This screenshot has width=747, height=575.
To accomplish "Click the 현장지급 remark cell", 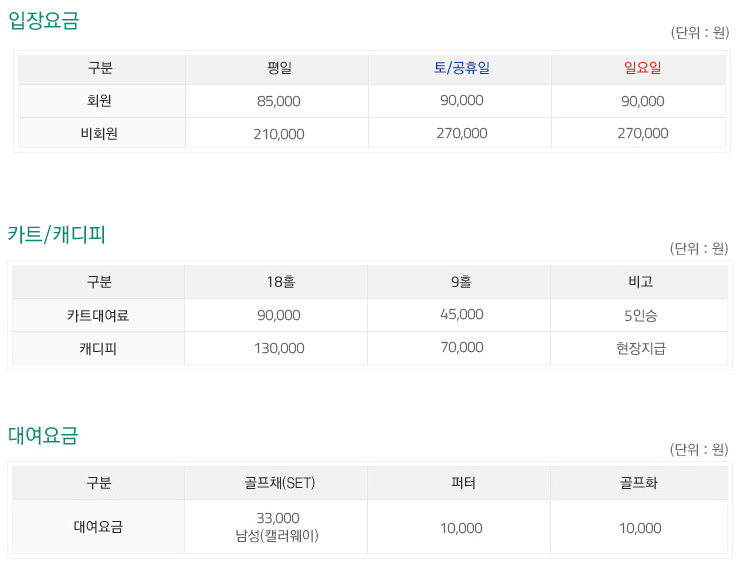I will tap(641, 348).
